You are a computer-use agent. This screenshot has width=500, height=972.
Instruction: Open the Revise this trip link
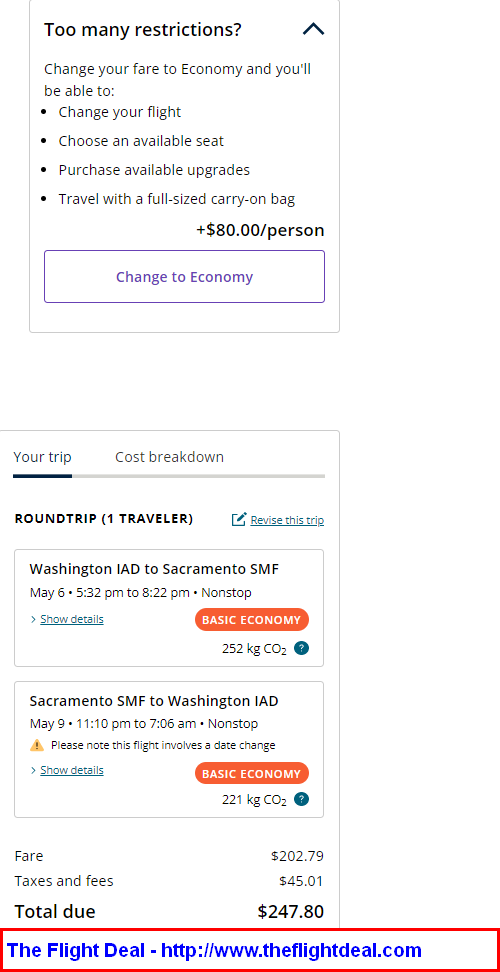pyautogui.click(x=287, y=520)
